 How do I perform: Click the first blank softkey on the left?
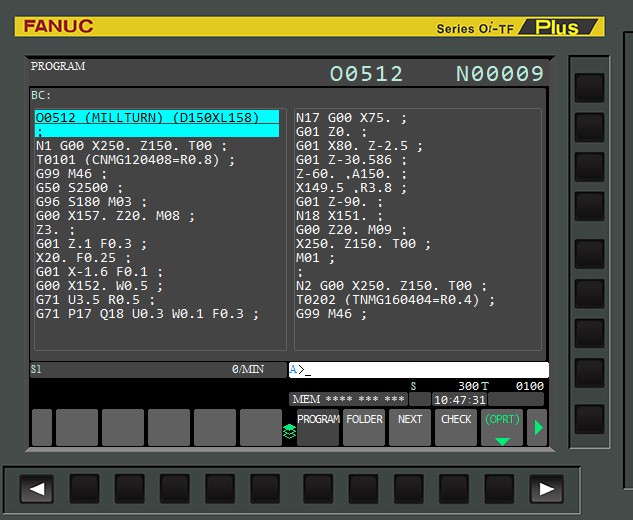click(x=41, y=427)
